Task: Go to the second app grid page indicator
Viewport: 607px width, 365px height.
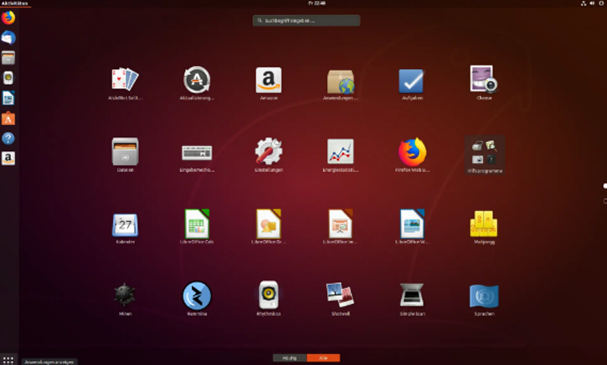Action: pyautogui.click(x=605, y=200)
